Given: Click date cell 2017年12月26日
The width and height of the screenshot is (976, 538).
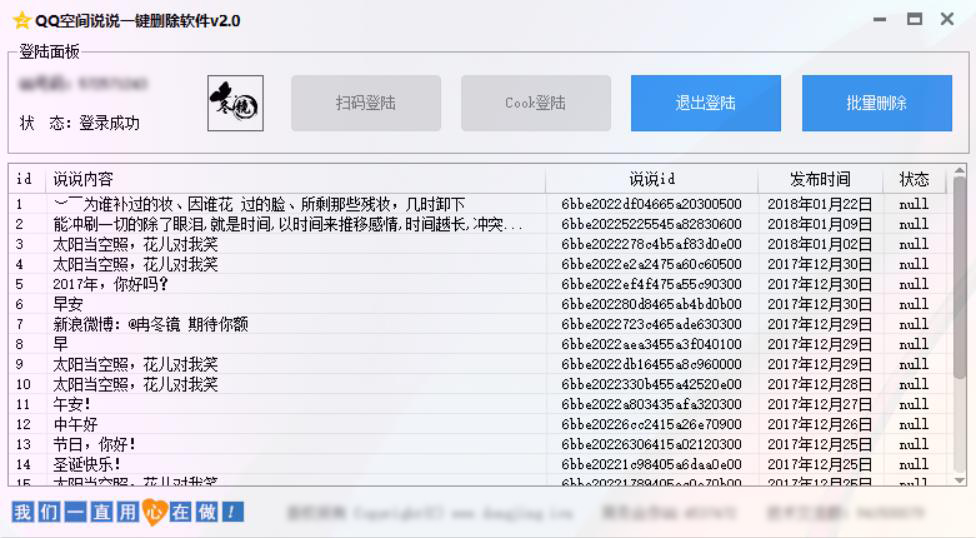Looking at the screenshot, I should point(820,425).
